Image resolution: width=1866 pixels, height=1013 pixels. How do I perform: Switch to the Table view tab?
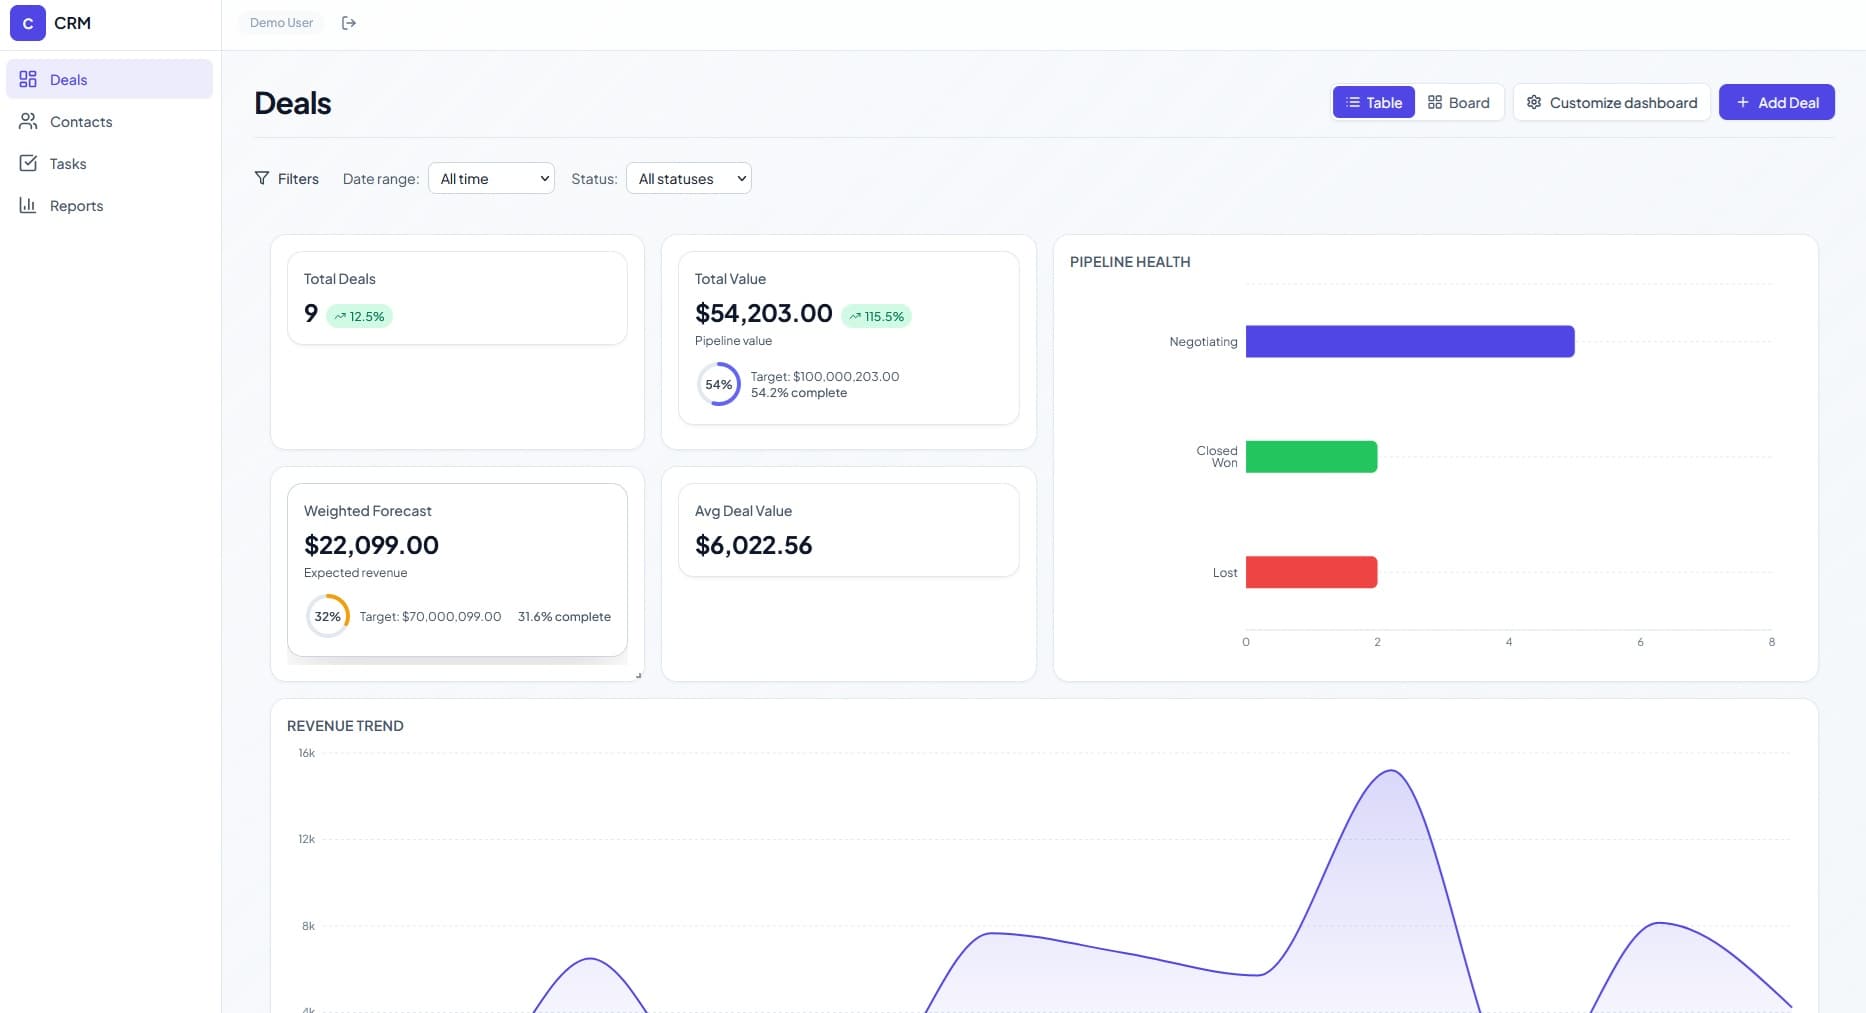[1373, 102]
